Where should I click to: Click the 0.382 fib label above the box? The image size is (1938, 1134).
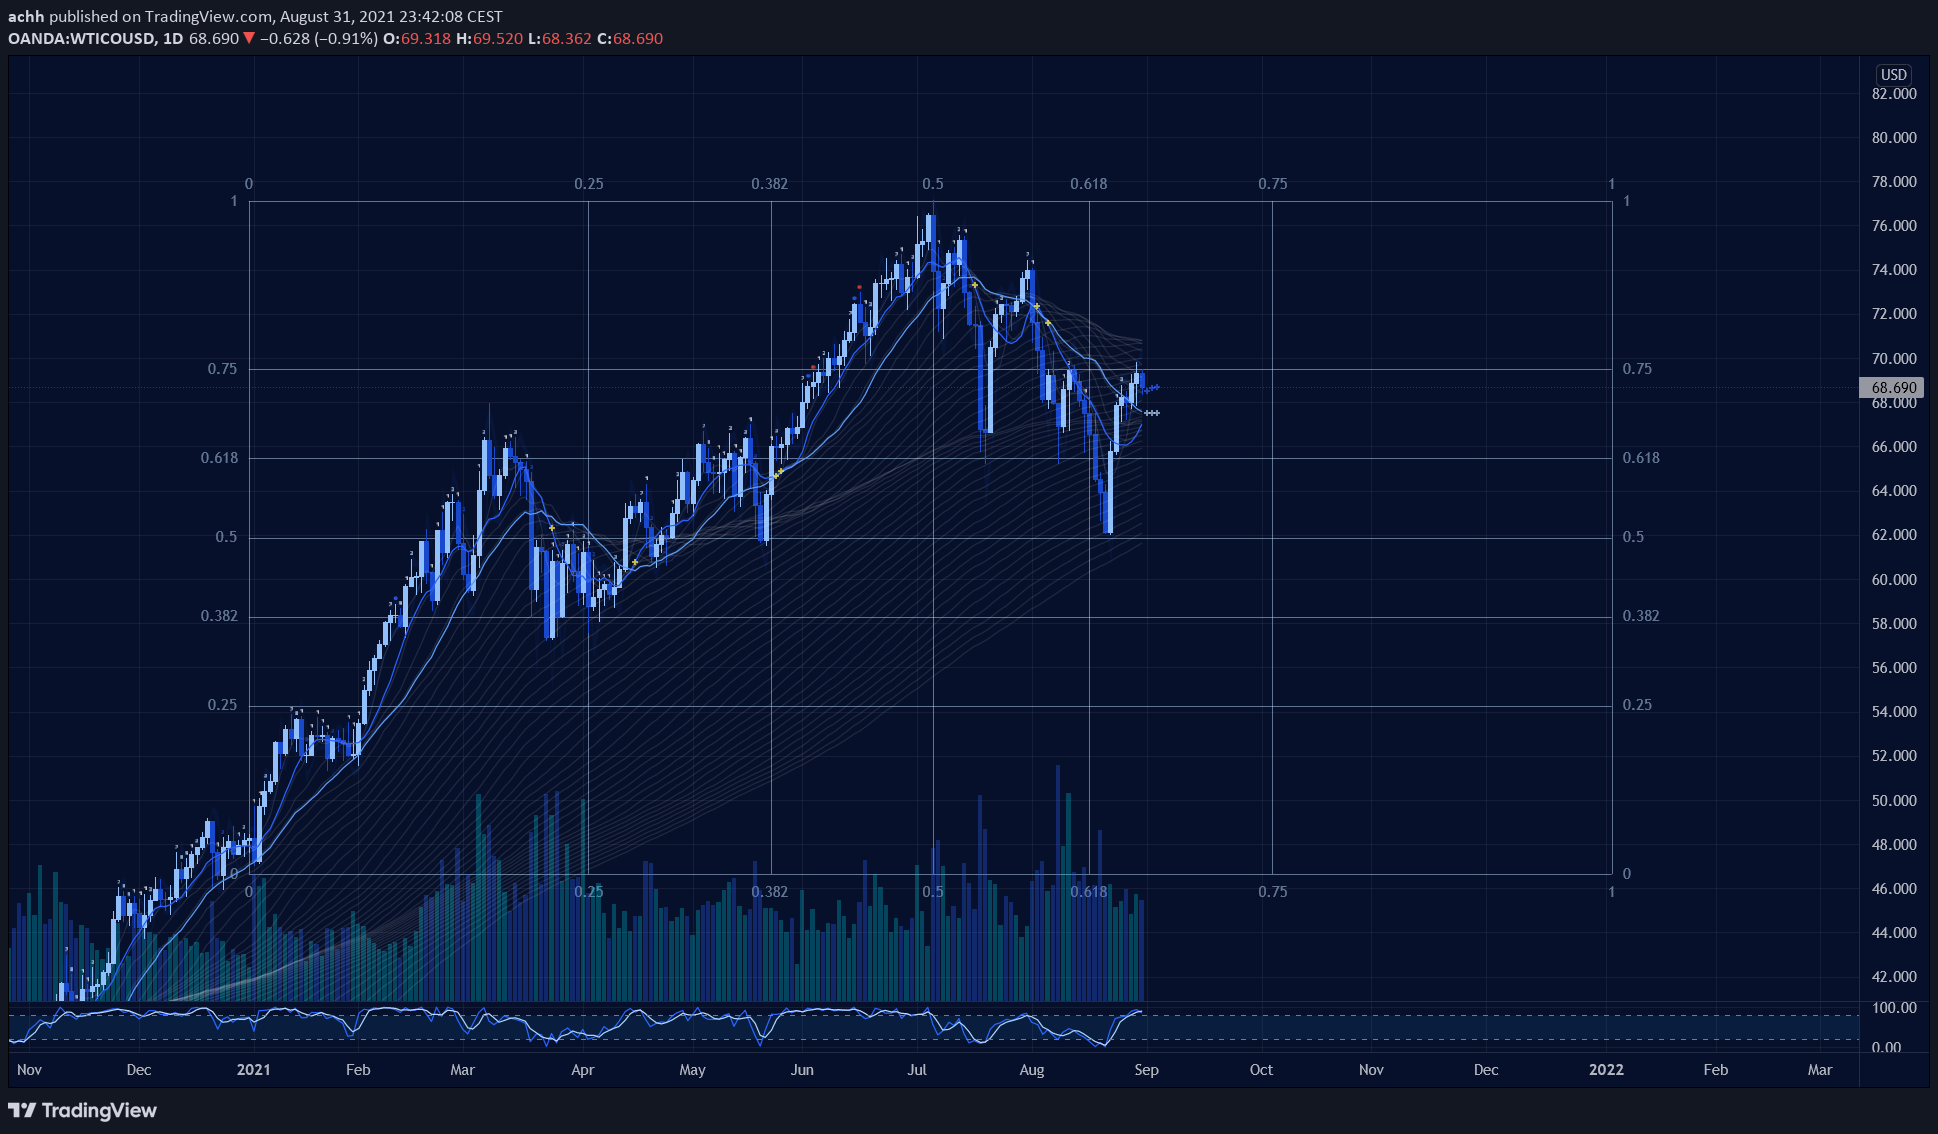(x=769, y=183)
